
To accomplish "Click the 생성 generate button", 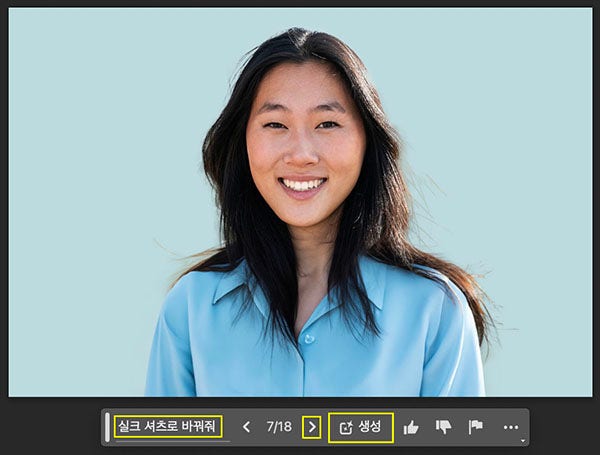I will click(x=361, y=427).
